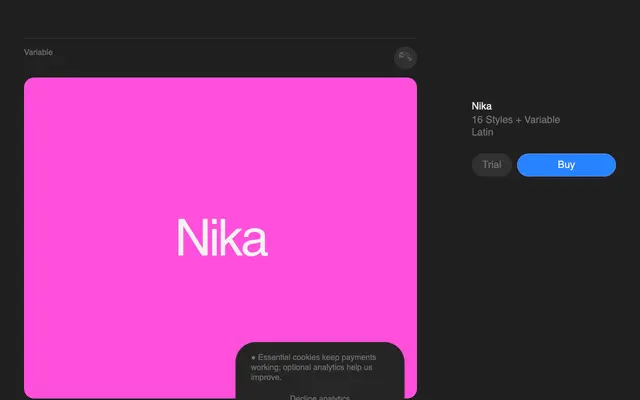Screen dimensions: 640x400
Task: Click the Trial button
Action: pyautogui.click(x=491, y=165)
